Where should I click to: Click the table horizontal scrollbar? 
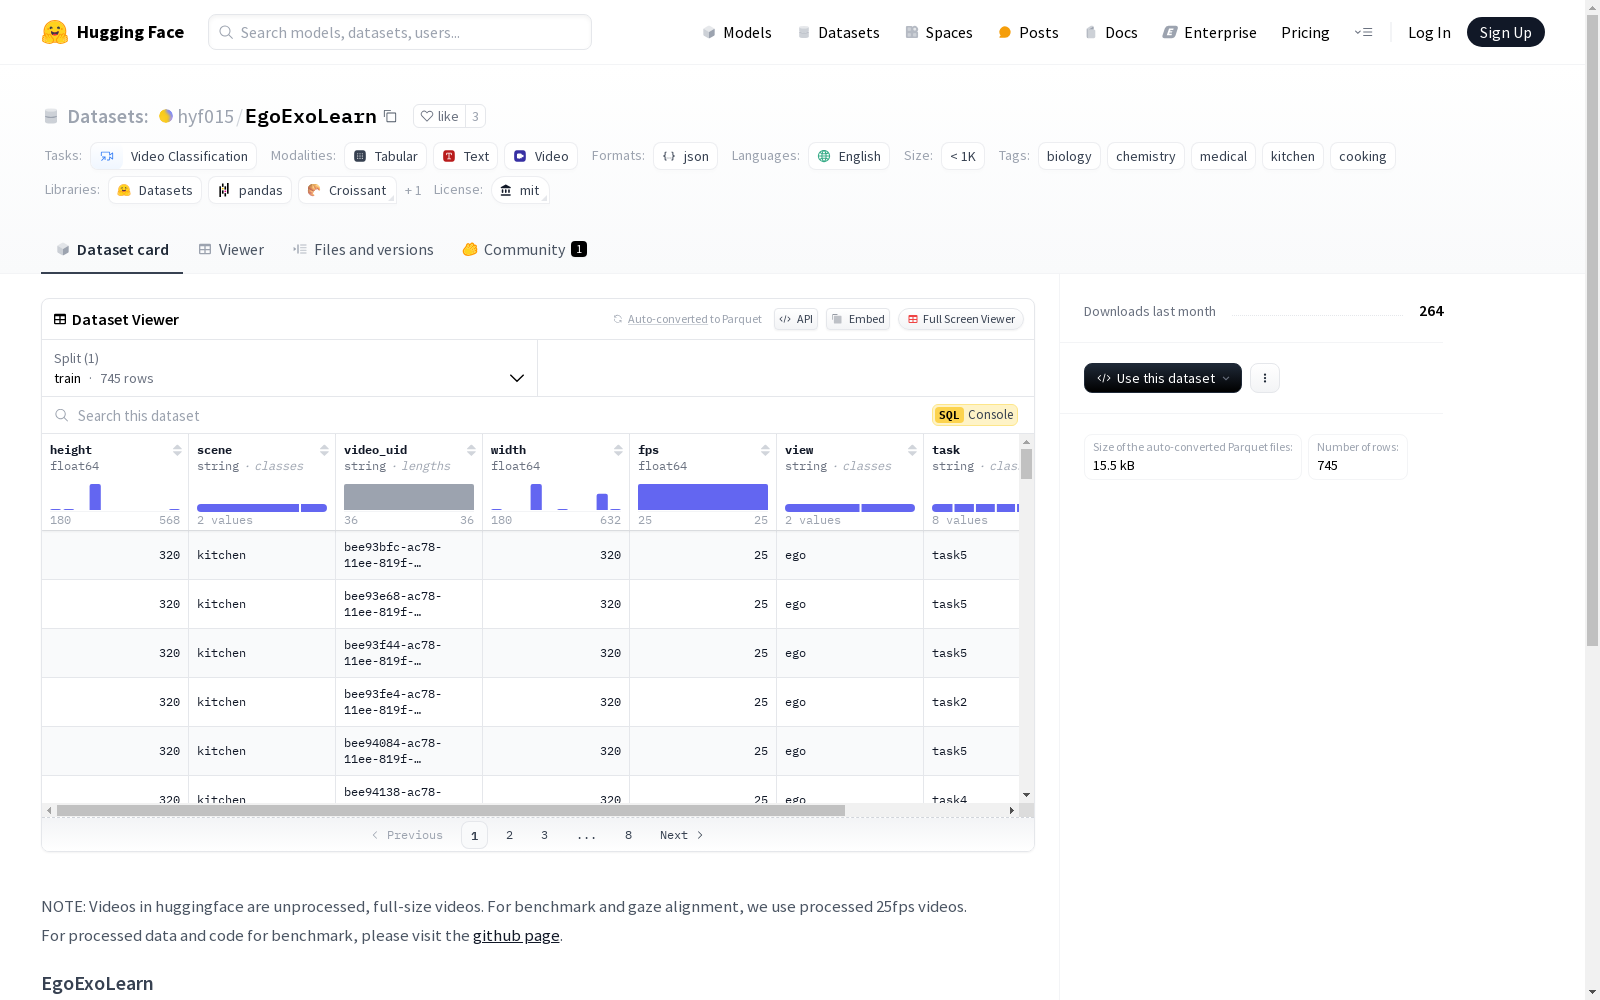tap(451, 810)
